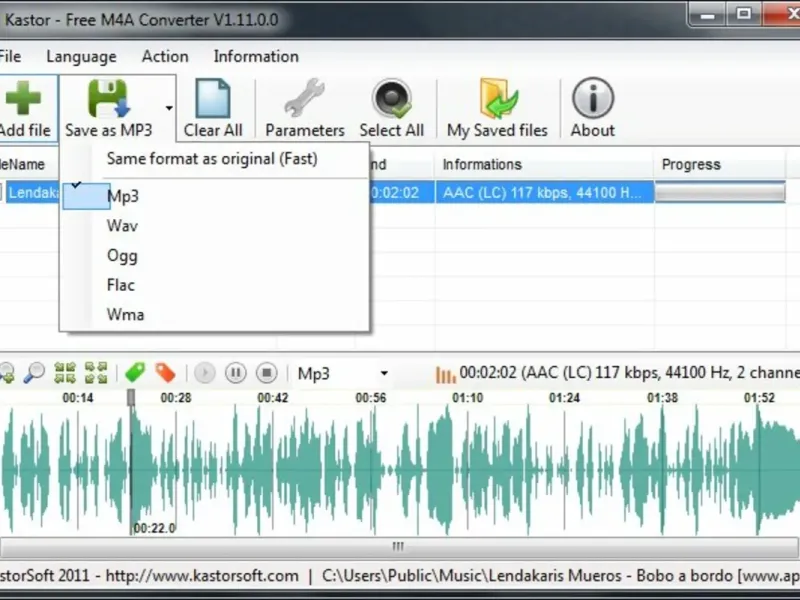Click the 00:22.0 position label
The height and width of the screenshot is (600, 800).
point(155,528)
